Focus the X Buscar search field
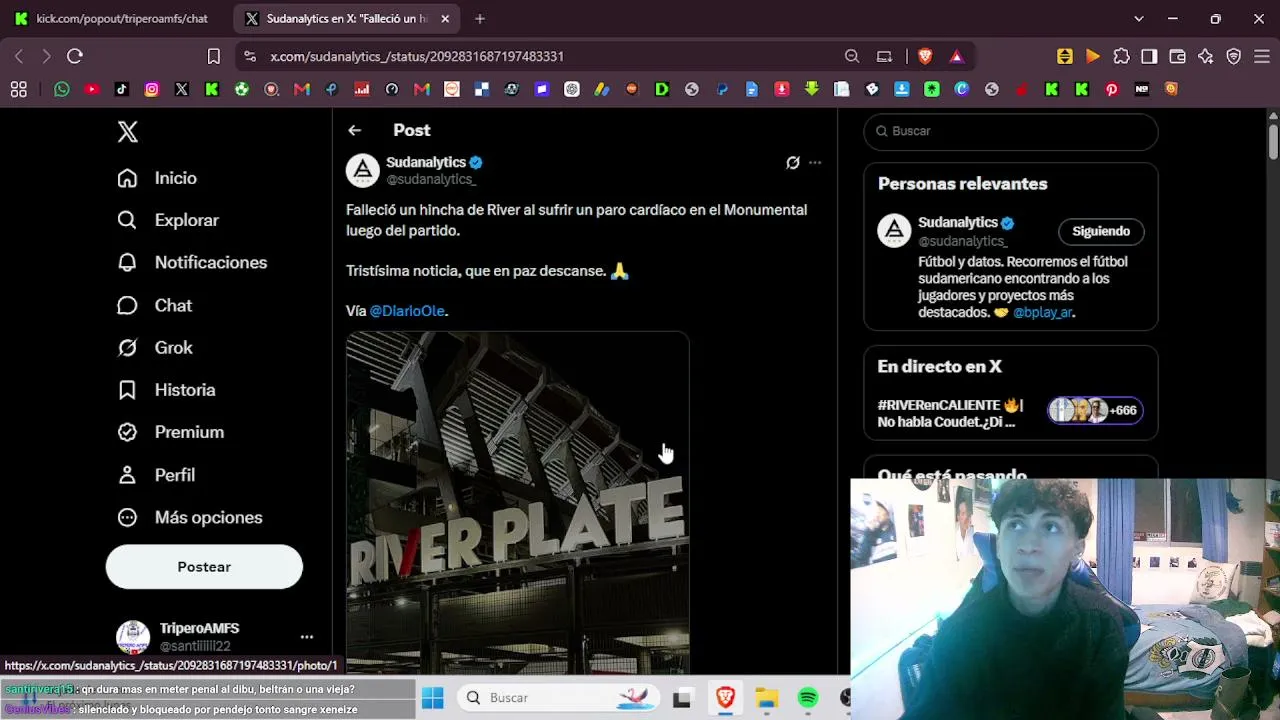1280x720 pixels. pos(1011,131)
